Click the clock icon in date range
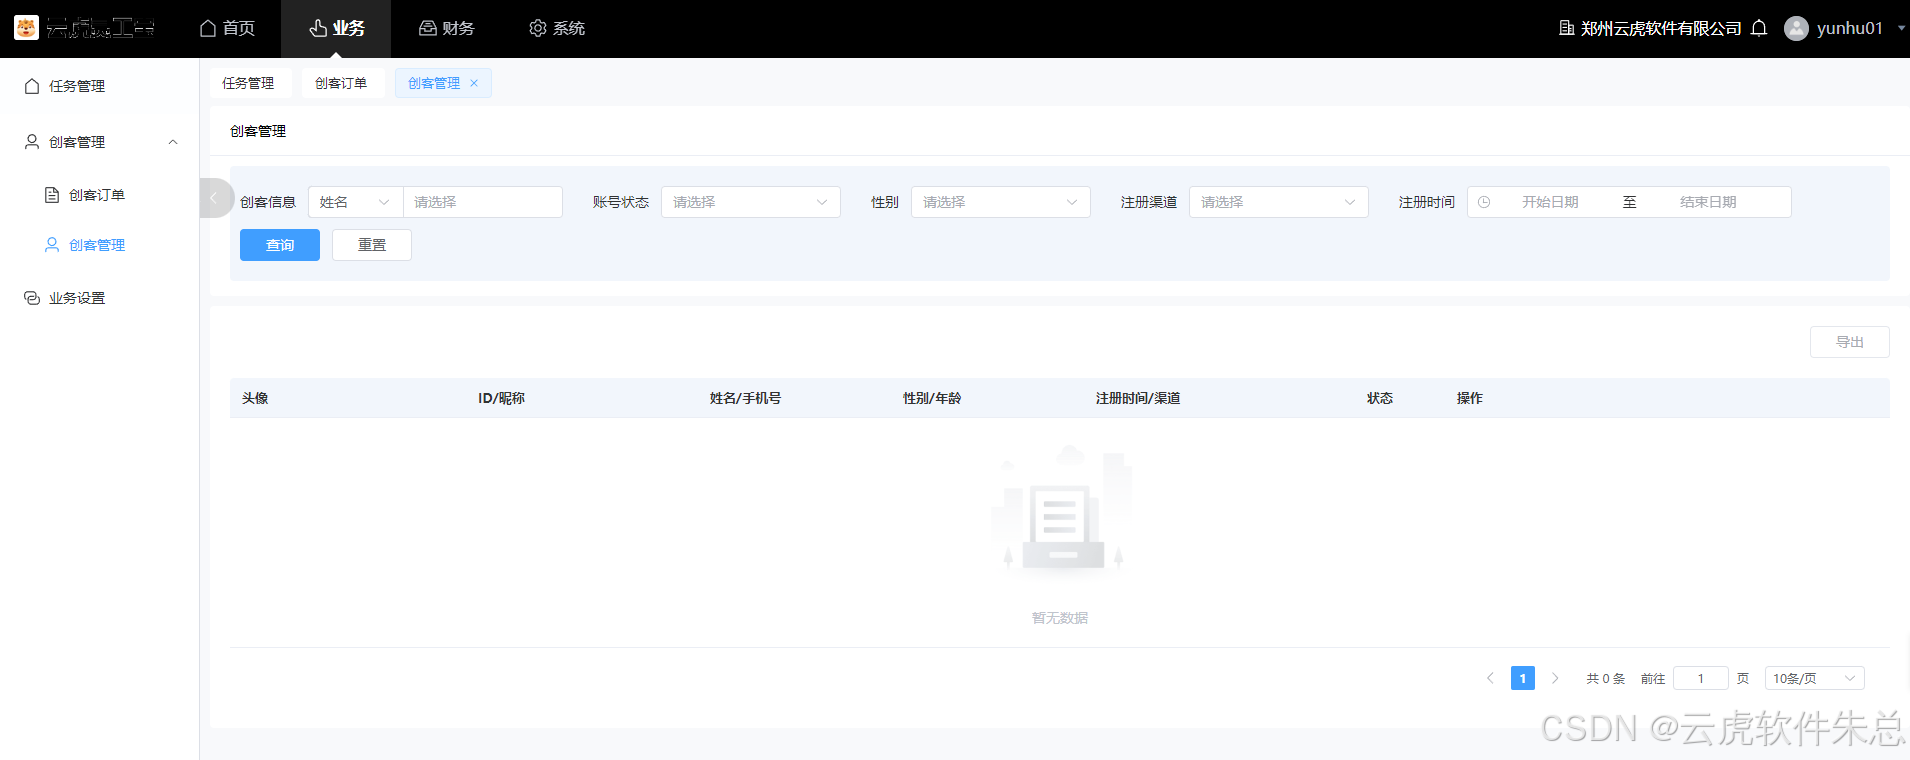Screen dimensions: 1910x760 tap(1484, 202)
